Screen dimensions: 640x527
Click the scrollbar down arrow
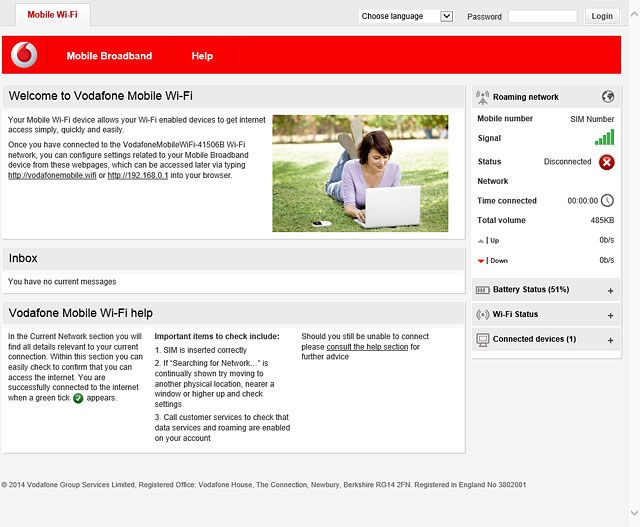tap(634, 512)
